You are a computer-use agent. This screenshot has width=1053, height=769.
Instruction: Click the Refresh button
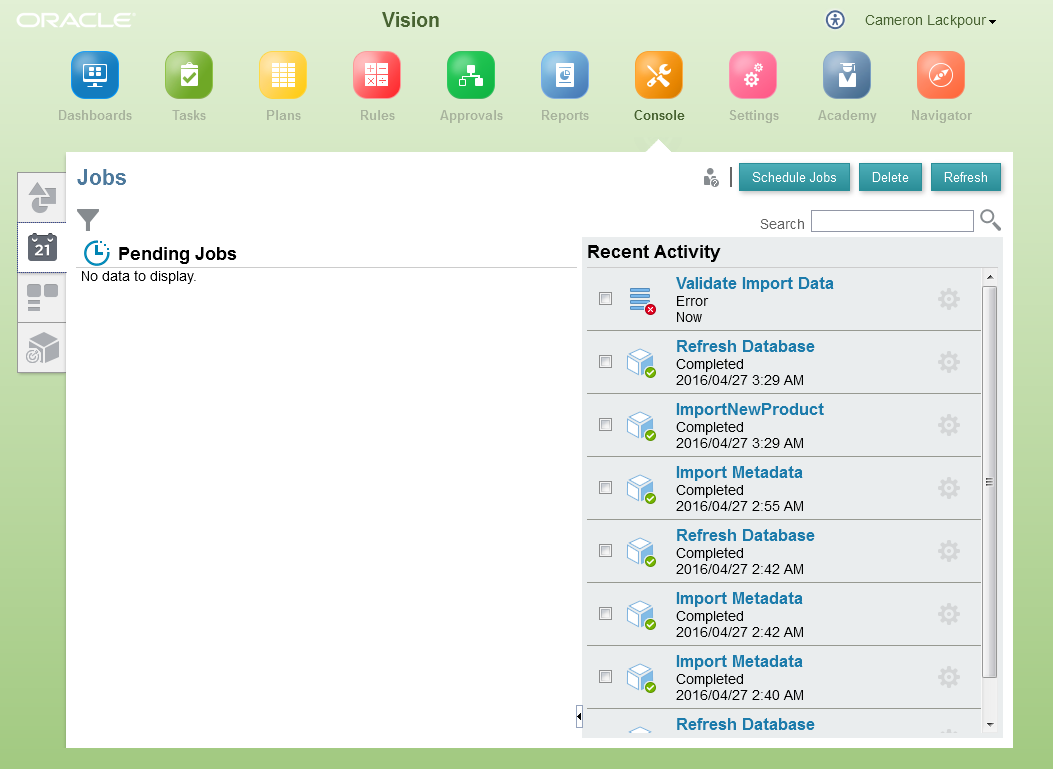pyautogui.click(x=966, y=177)
